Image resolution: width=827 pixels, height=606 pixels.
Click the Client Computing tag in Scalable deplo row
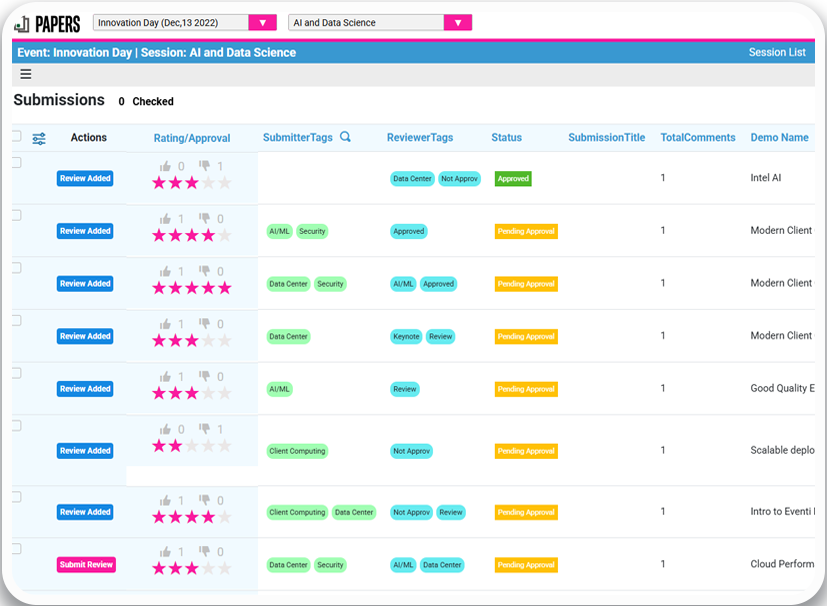click(x=297, y=451)
